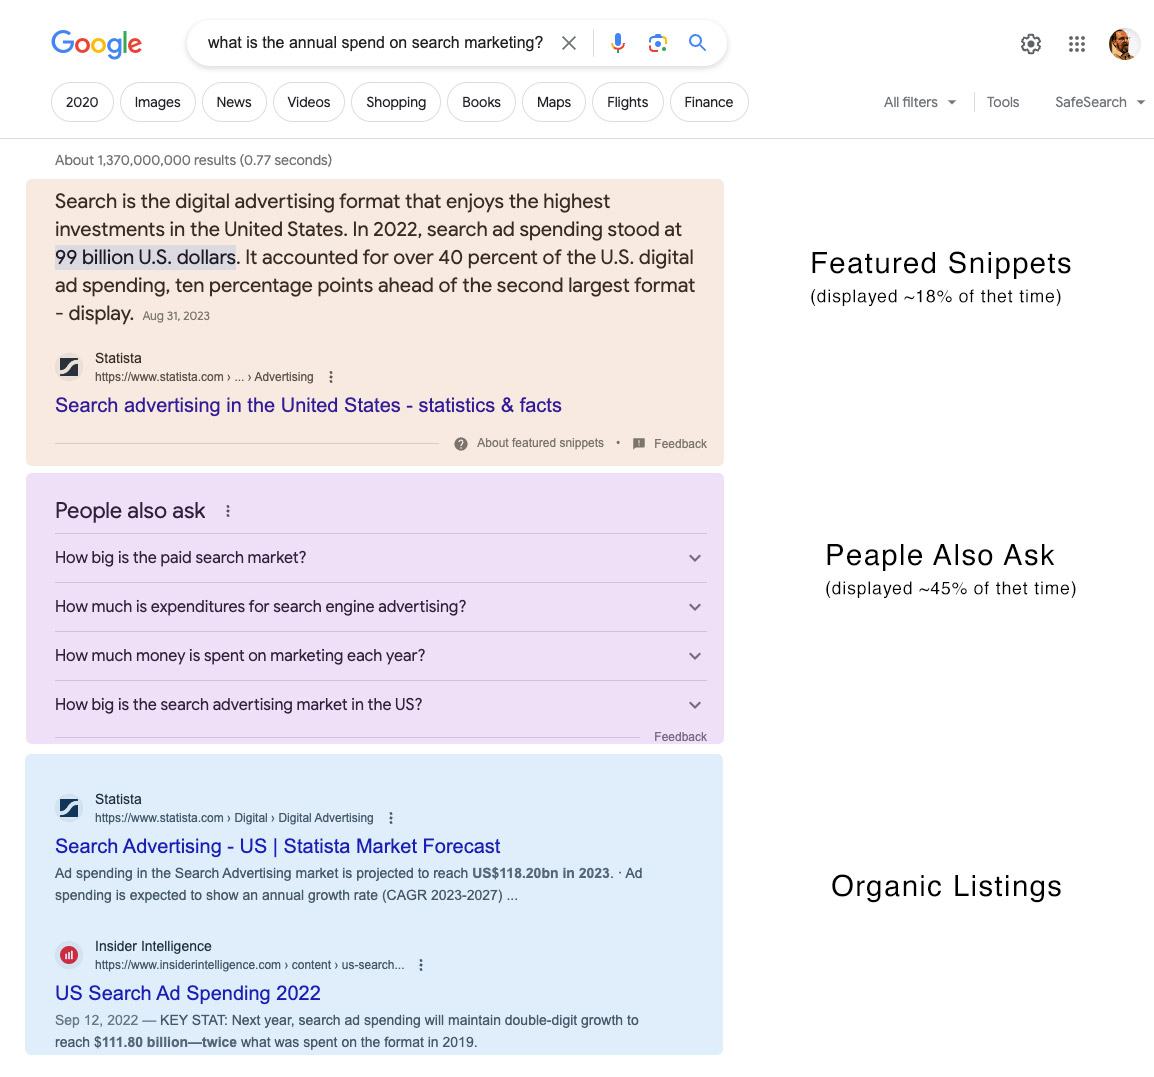Screen dimensions: 1154x1077
Task: Clear the search query with the X icon
Action: click(569, 43)
